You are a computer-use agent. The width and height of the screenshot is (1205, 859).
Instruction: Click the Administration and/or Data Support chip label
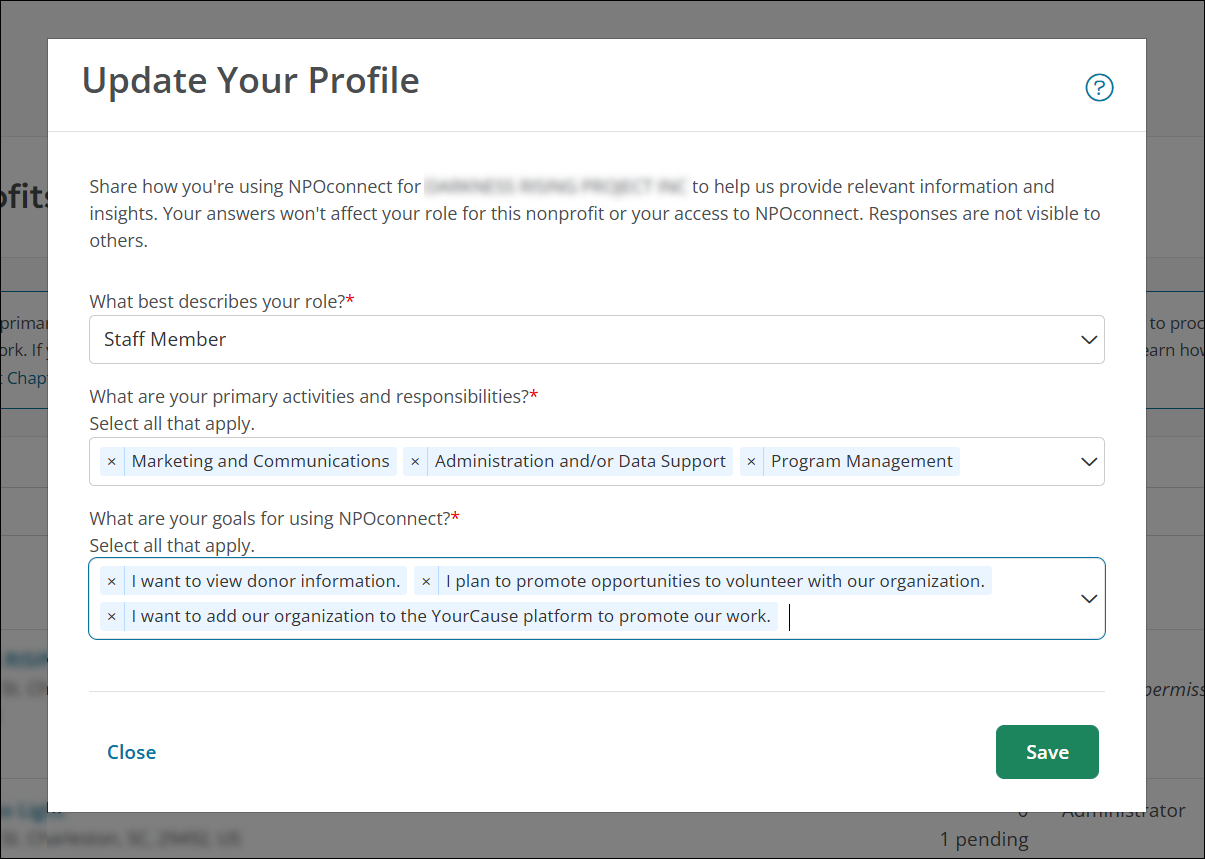click(x=580, y=462)
